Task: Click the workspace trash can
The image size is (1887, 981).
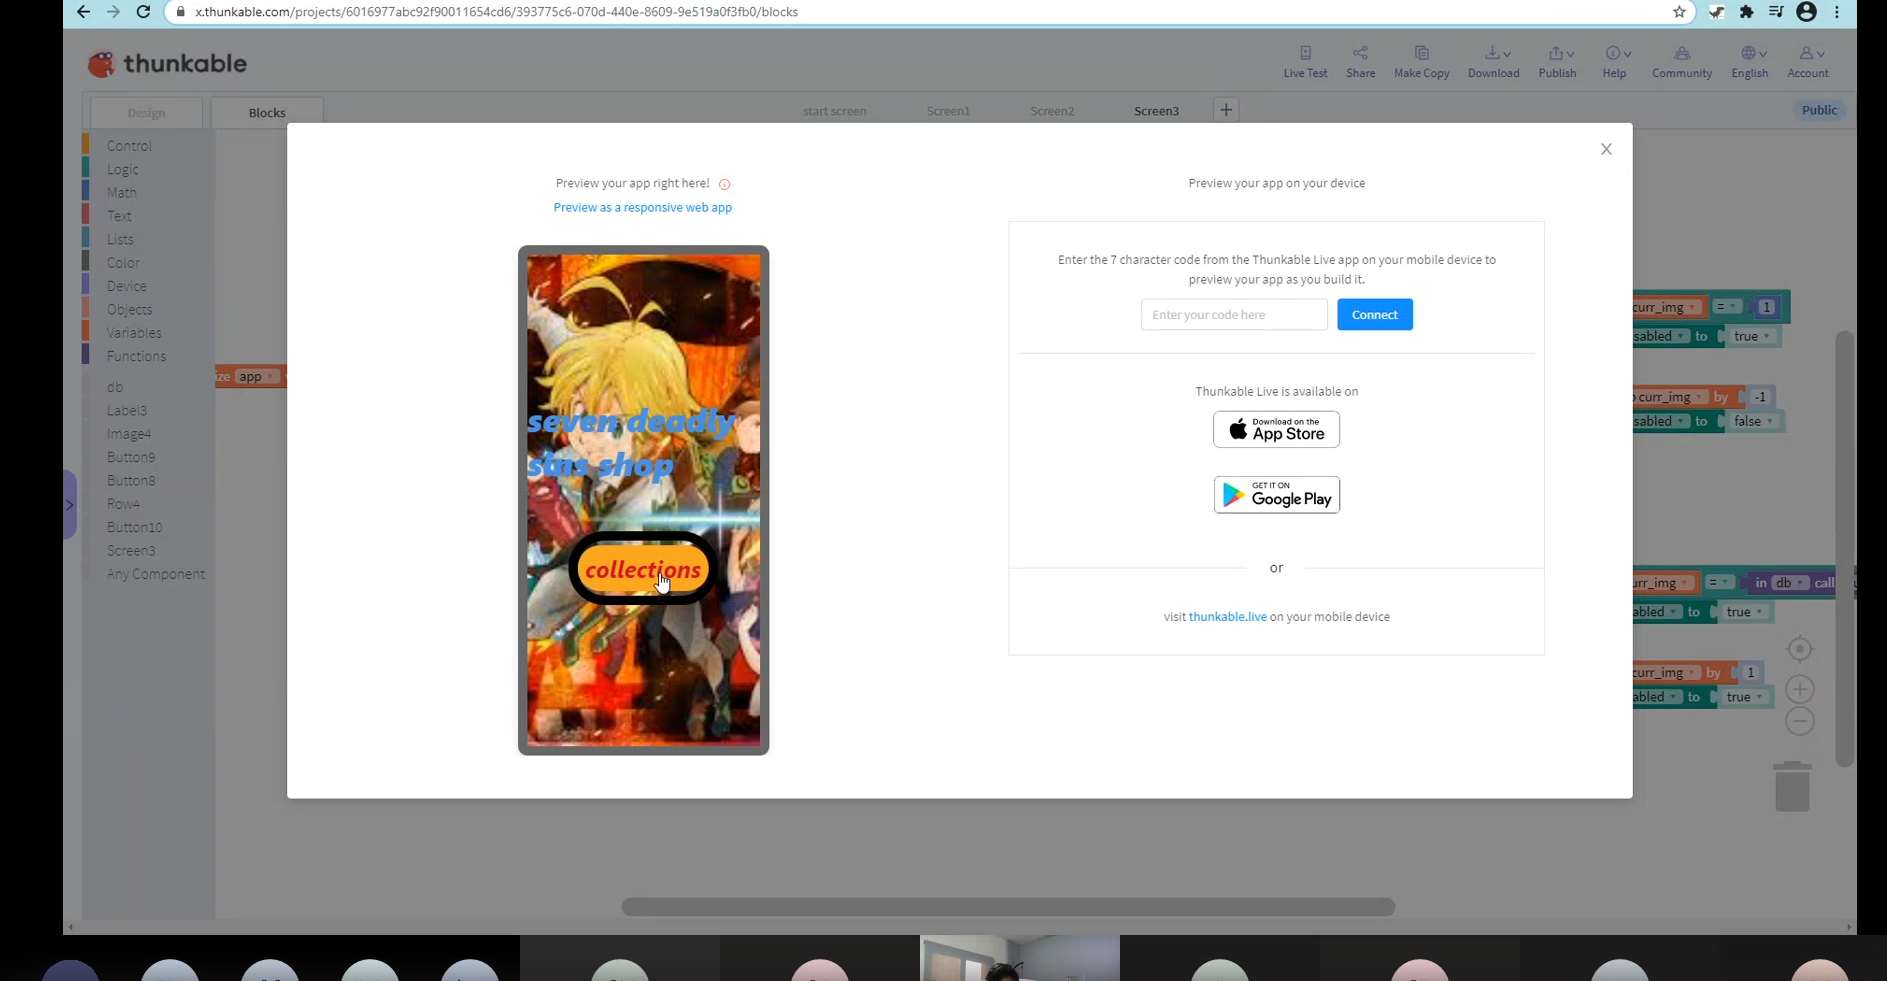Action: pyautogui.click(x=1792, y=786)
